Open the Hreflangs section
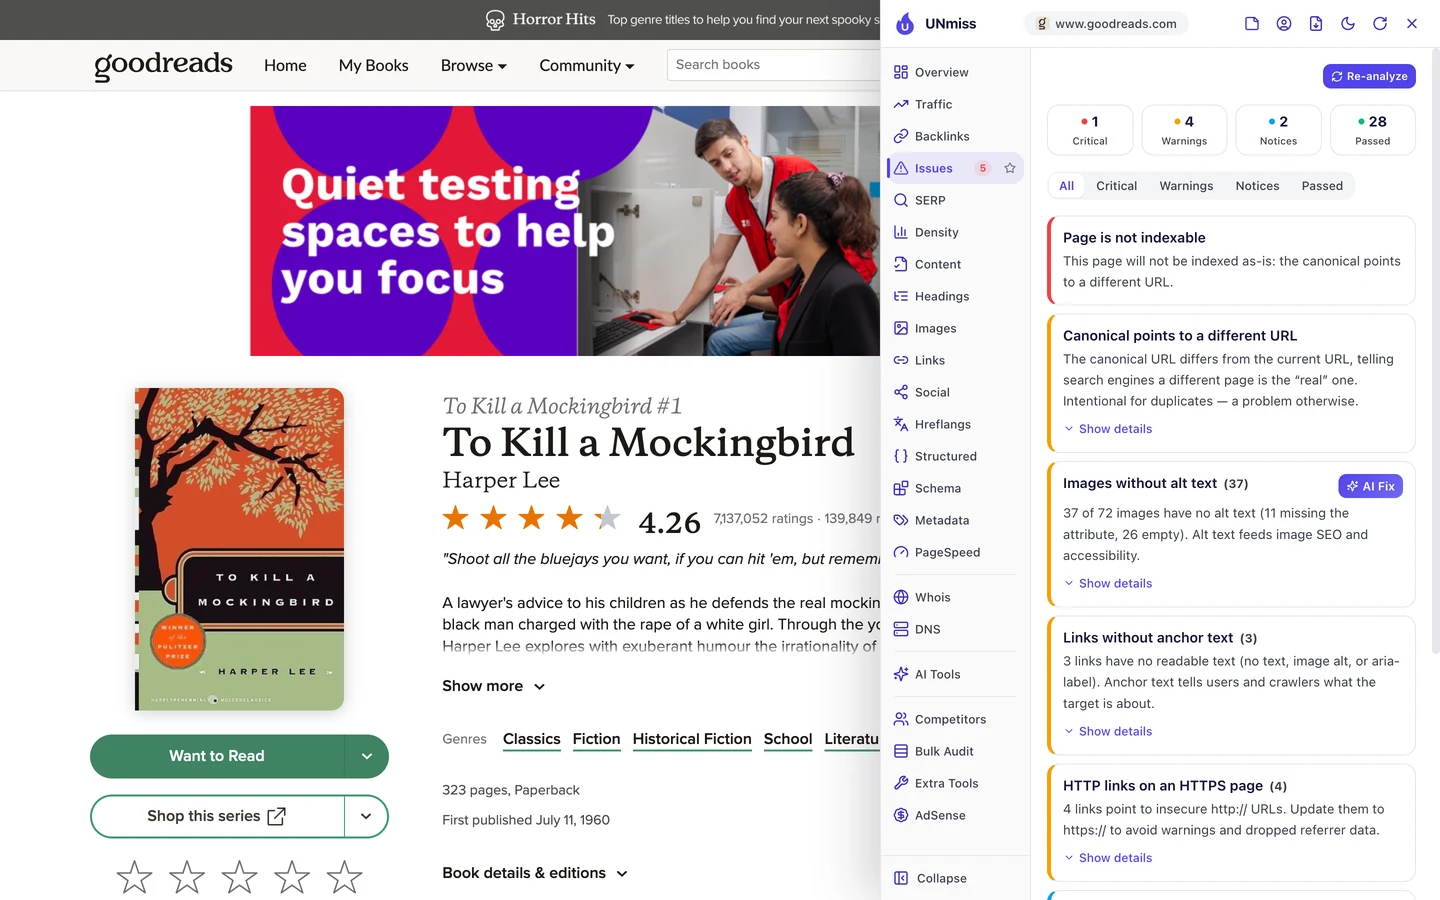The width and height of the screenshot is (1440, 900). pyautogui.click(x=955, y=424)
